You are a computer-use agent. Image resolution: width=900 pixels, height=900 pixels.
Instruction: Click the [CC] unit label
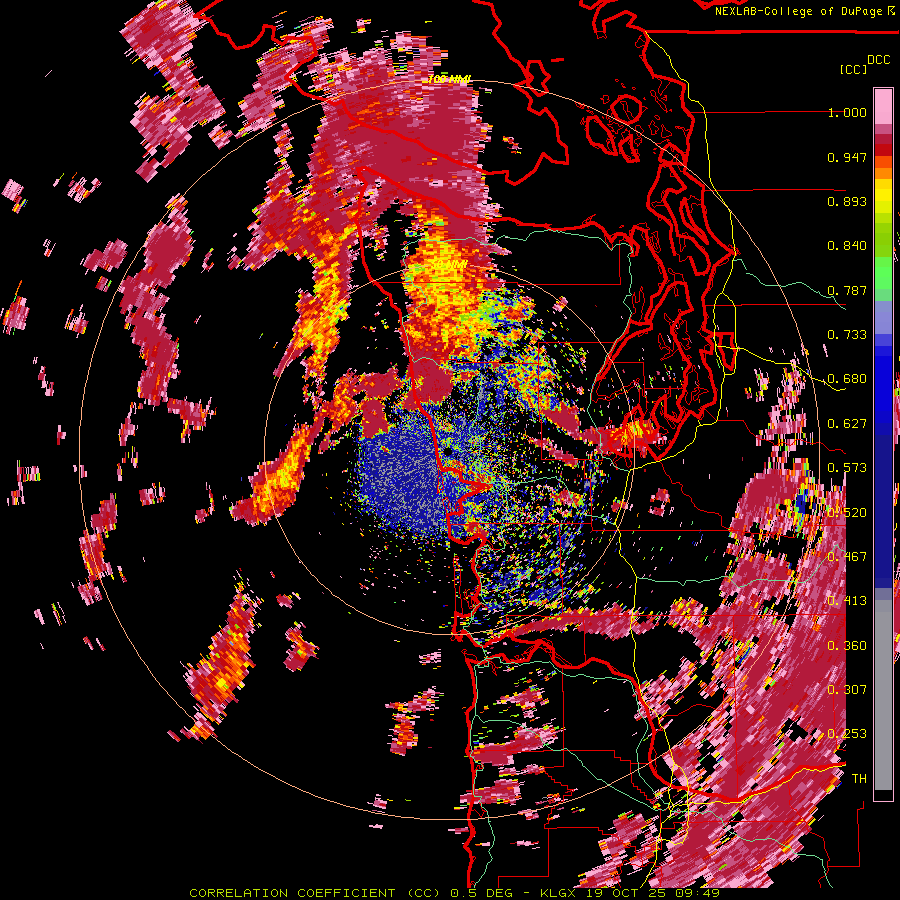tap(853, 69)
